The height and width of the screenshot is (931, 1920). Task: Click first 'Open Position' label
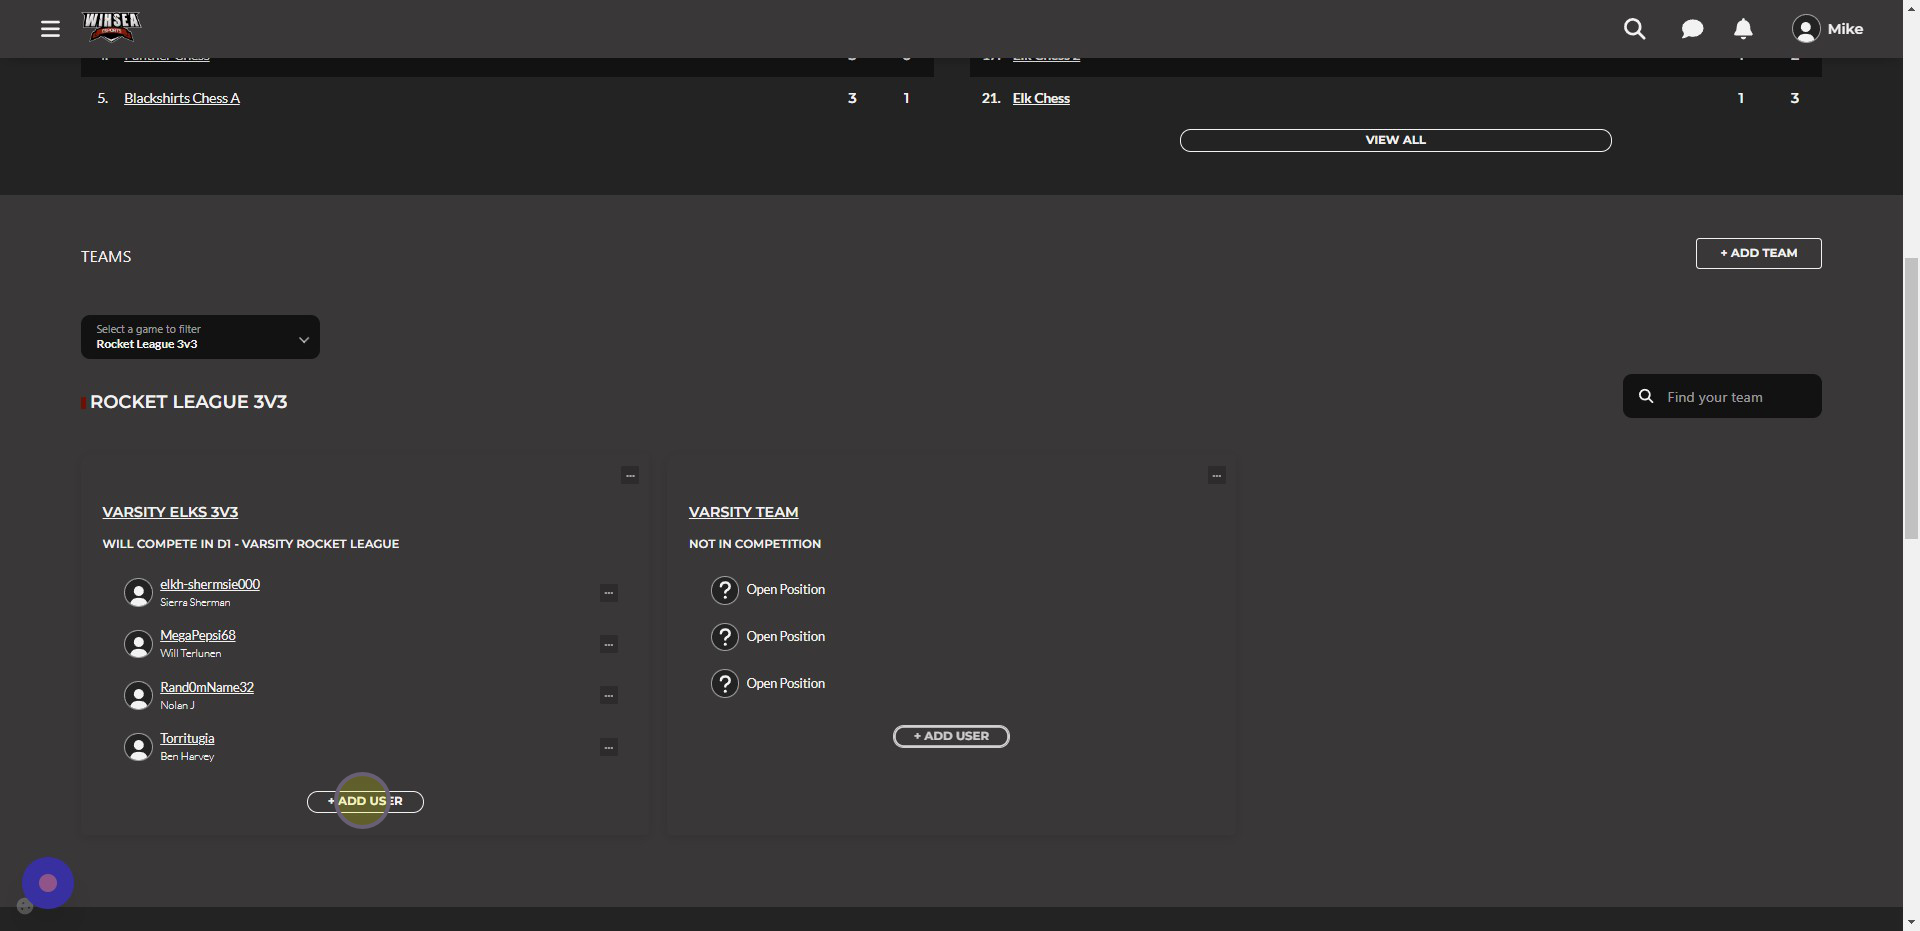(x=785, y=590)
